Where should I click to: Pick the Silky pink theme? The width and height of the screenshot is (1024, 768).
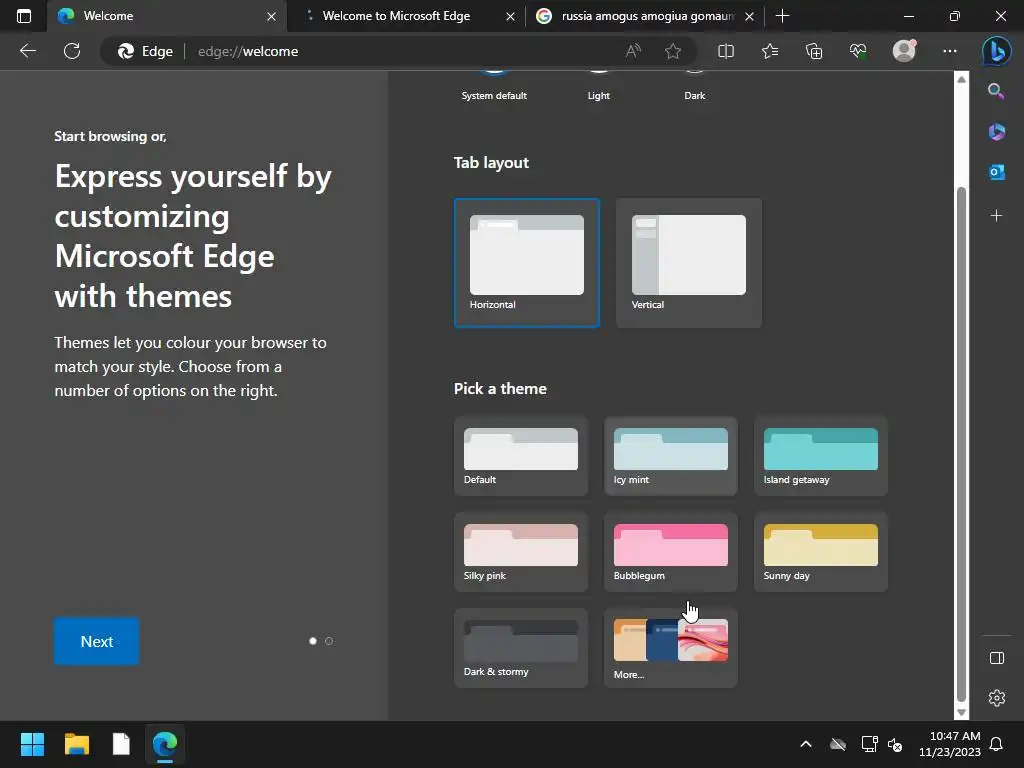click(x=520, y=552)
